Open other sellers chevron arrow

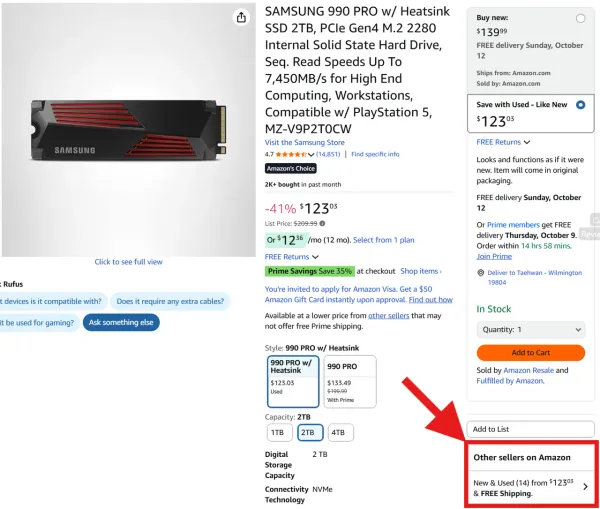click(x=584, y=487)
